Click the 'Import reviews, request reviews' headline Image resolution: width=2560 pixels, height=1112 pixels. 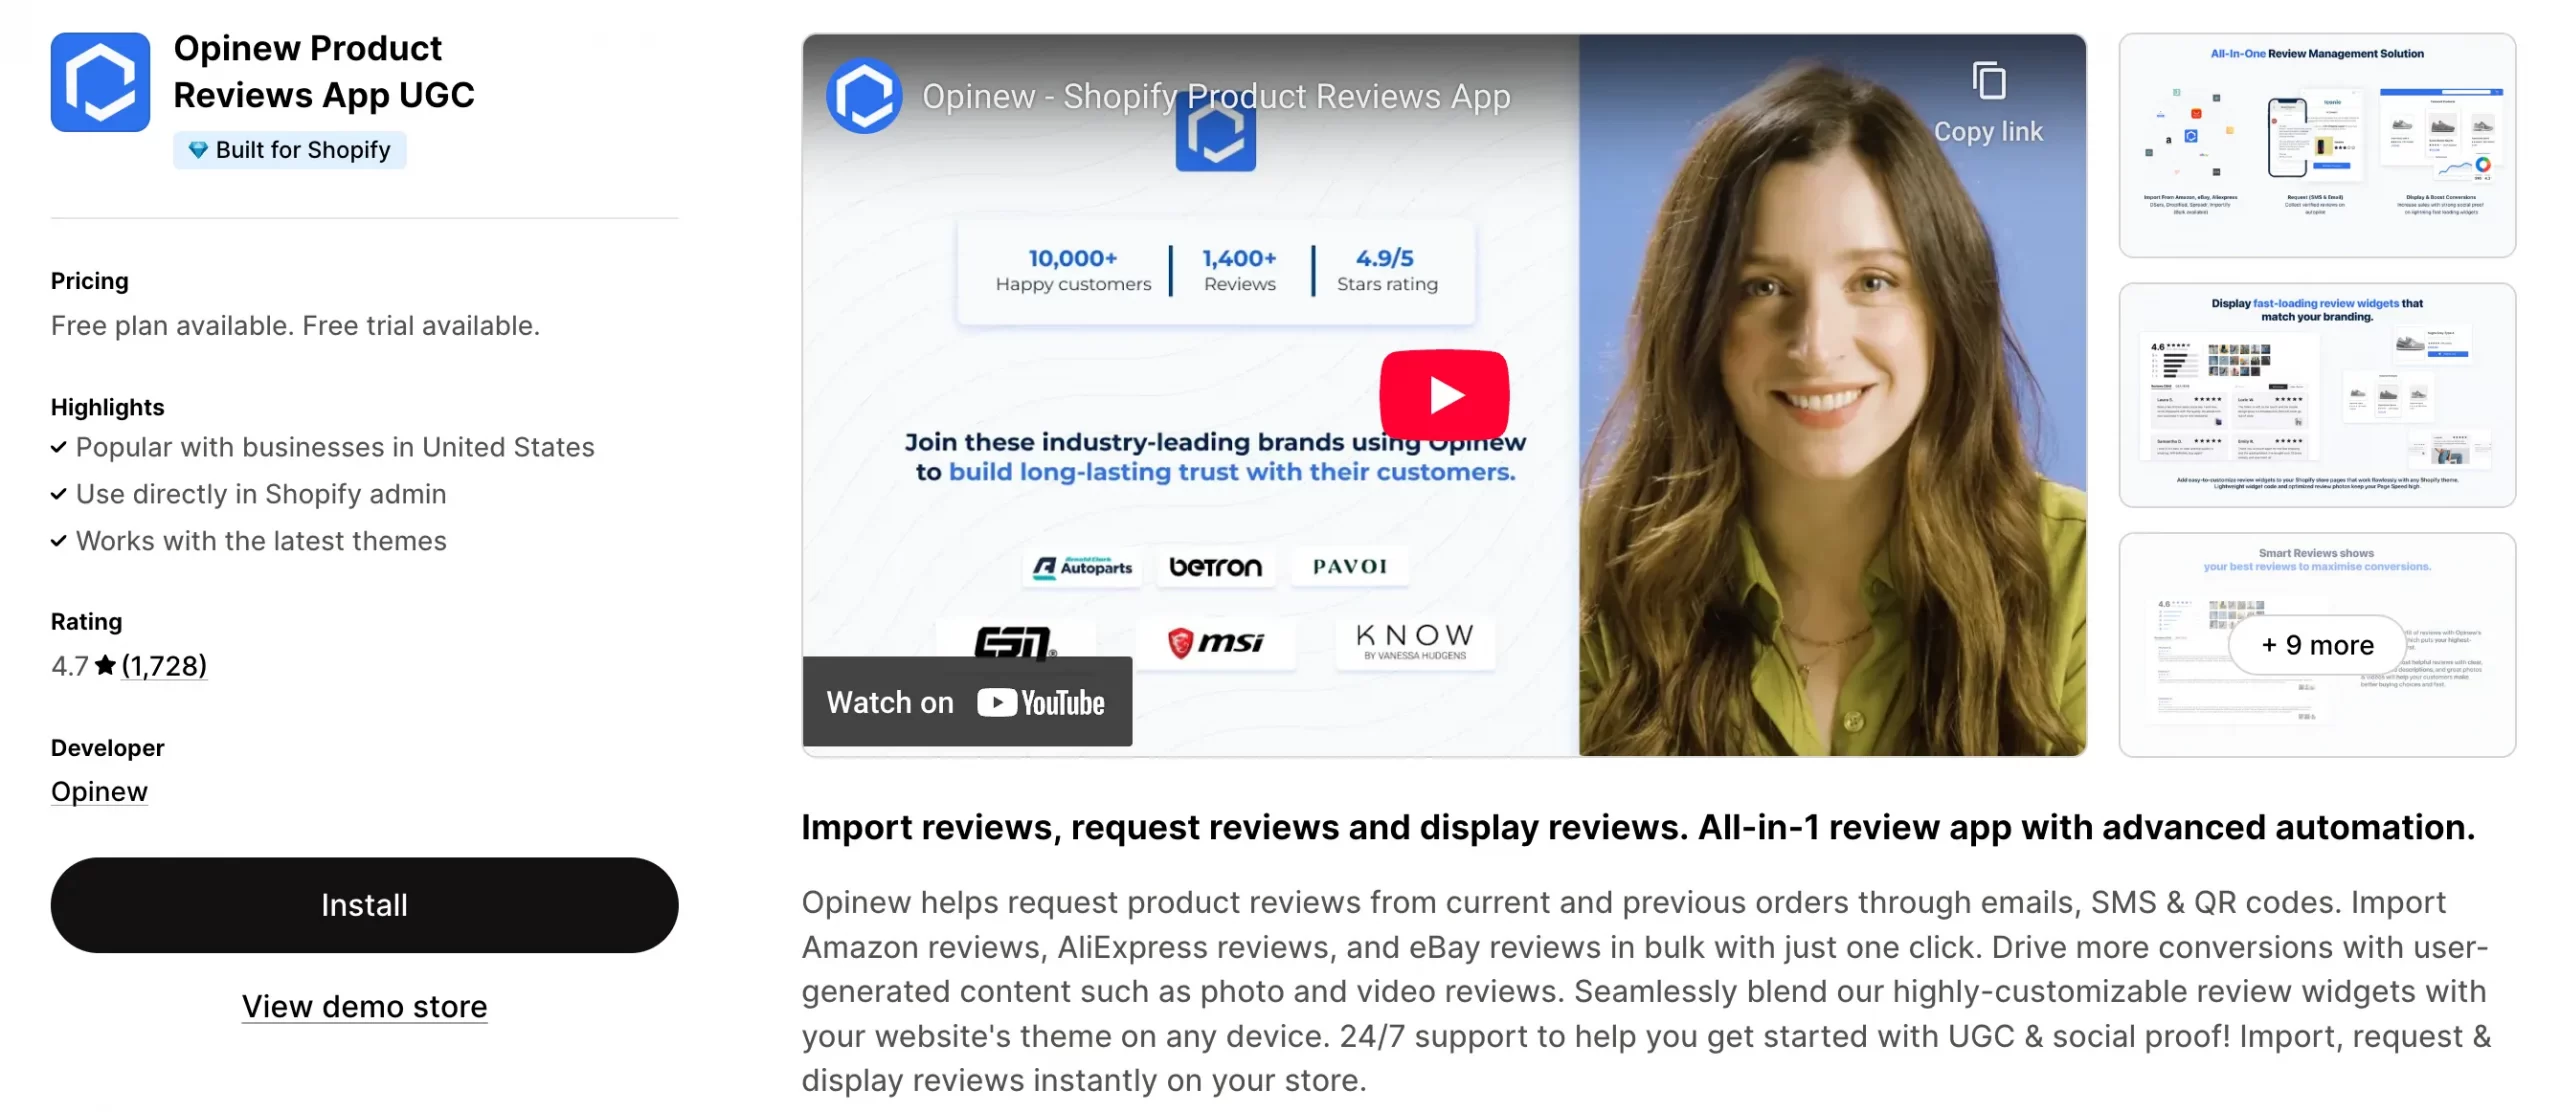pyautogui.click(x=1638, y=827)
